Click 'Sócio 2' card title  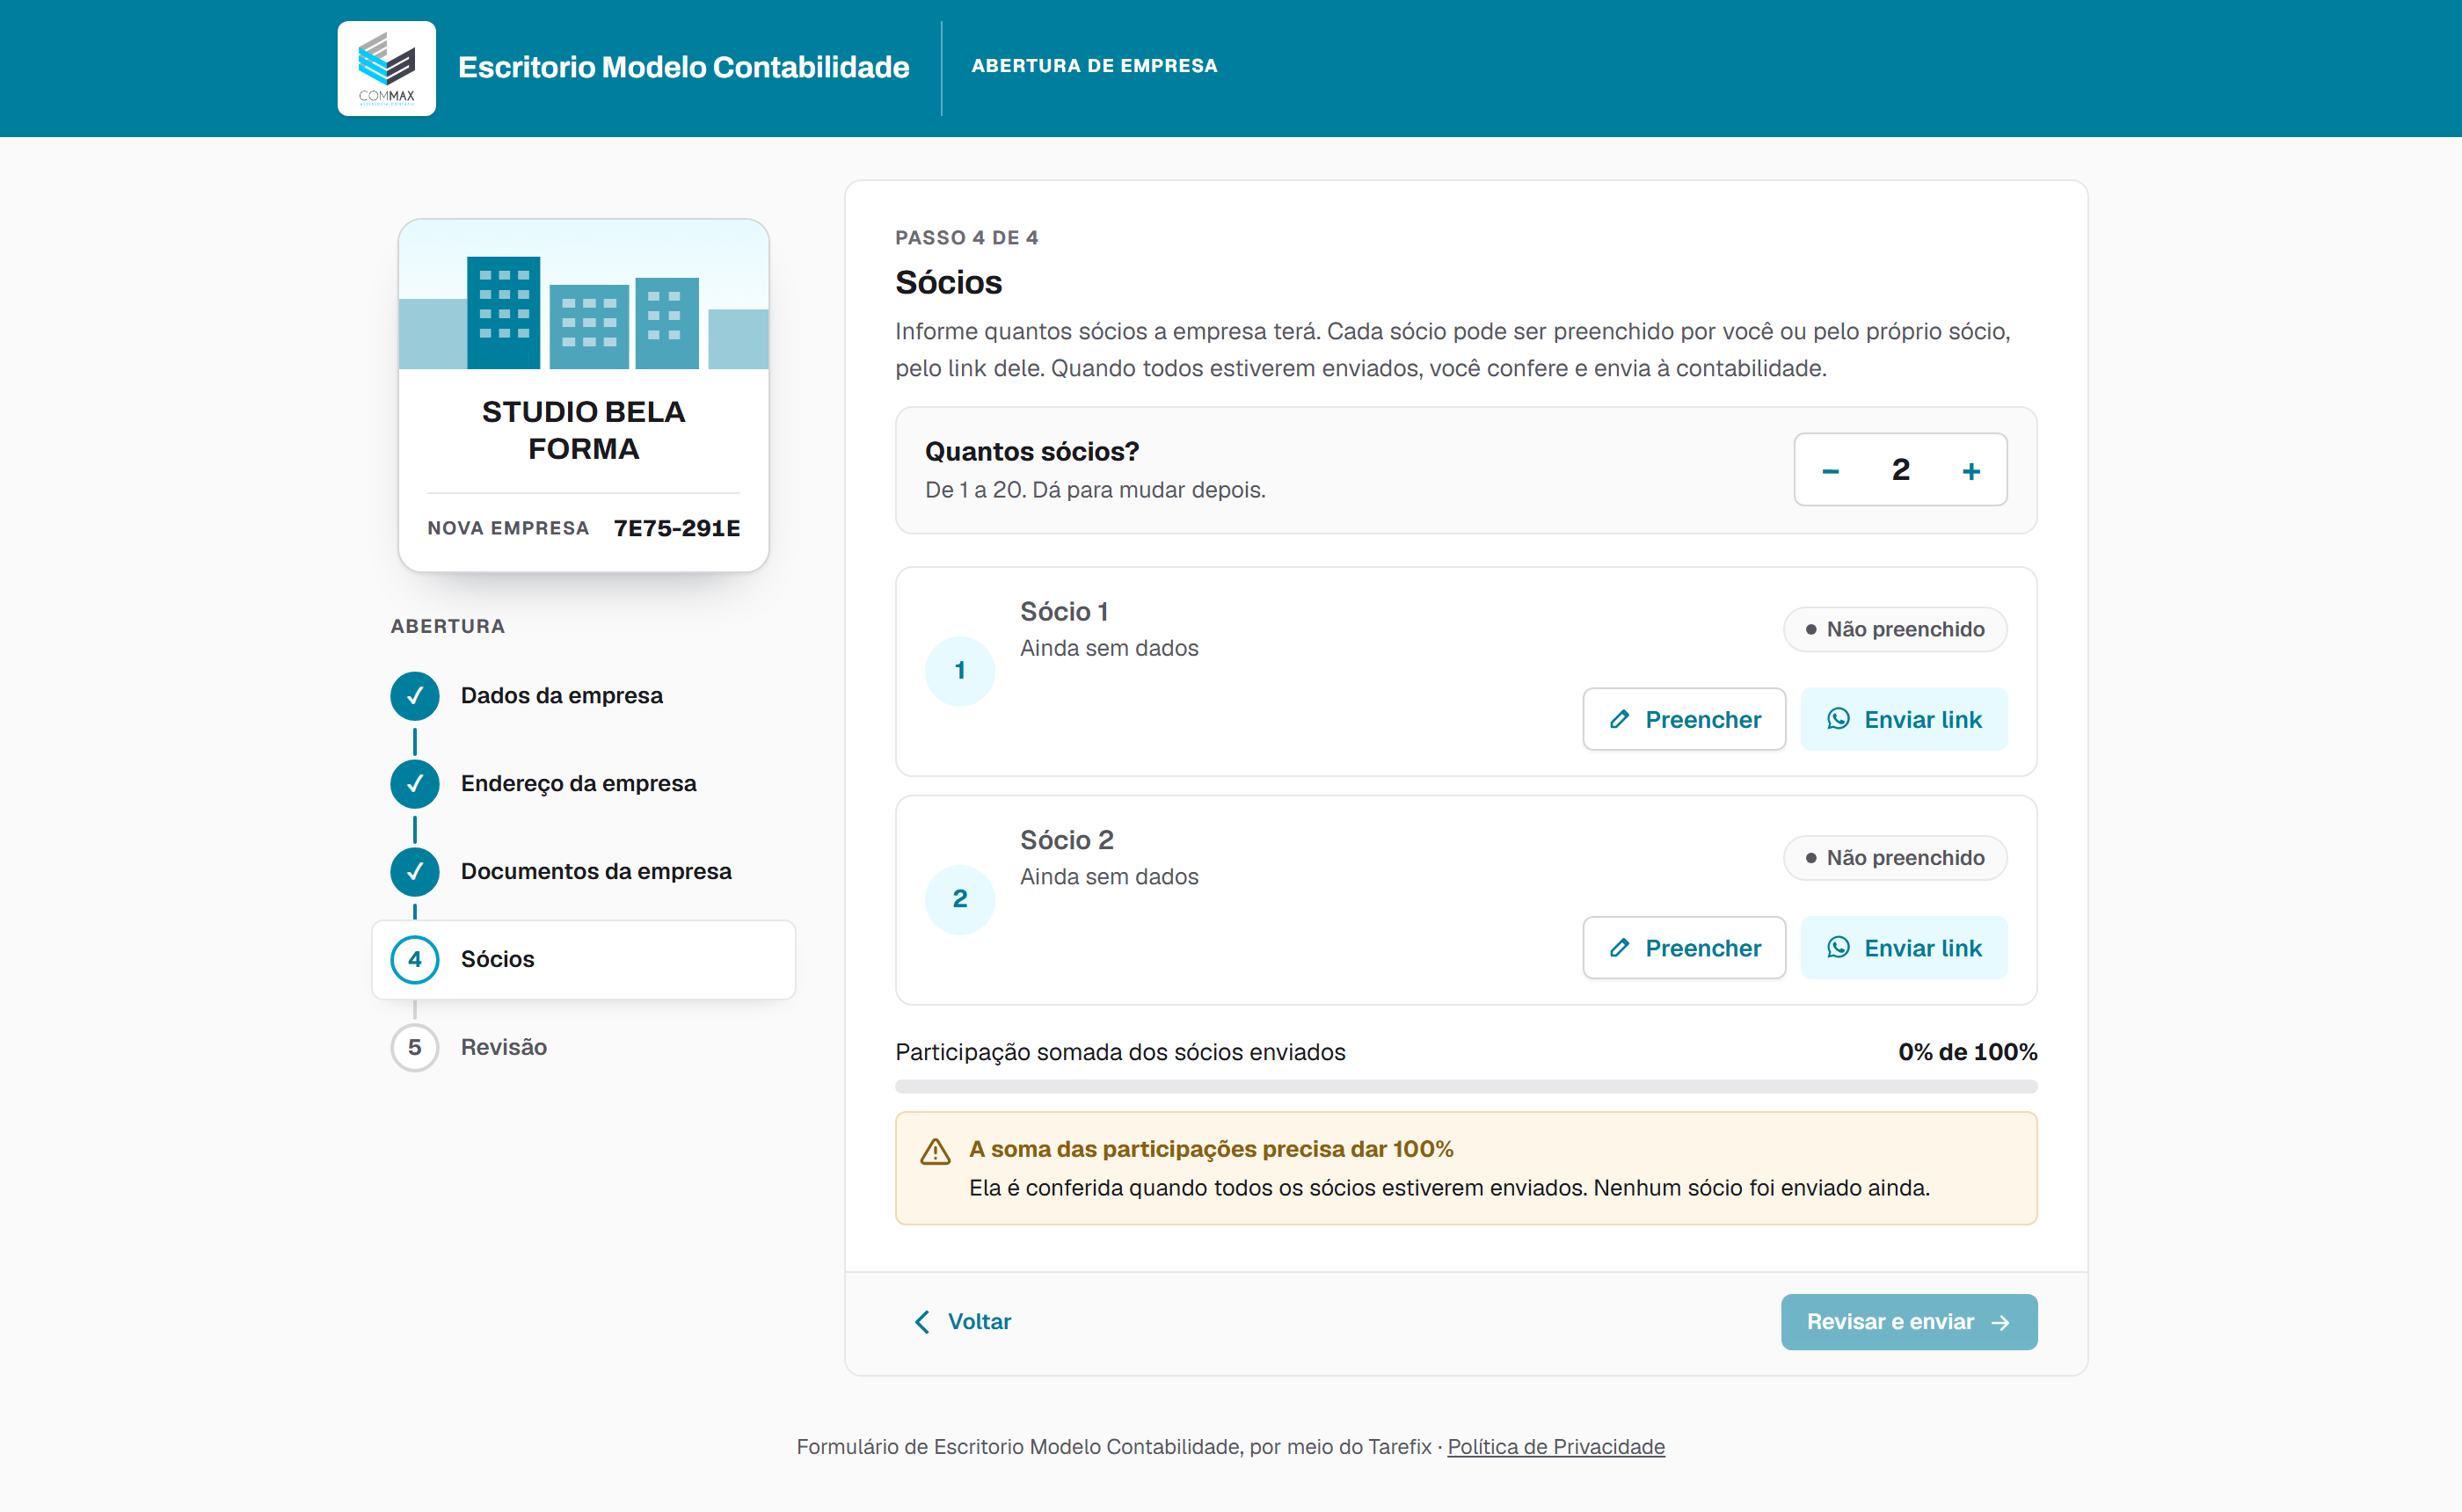[x=1066, y=840]
